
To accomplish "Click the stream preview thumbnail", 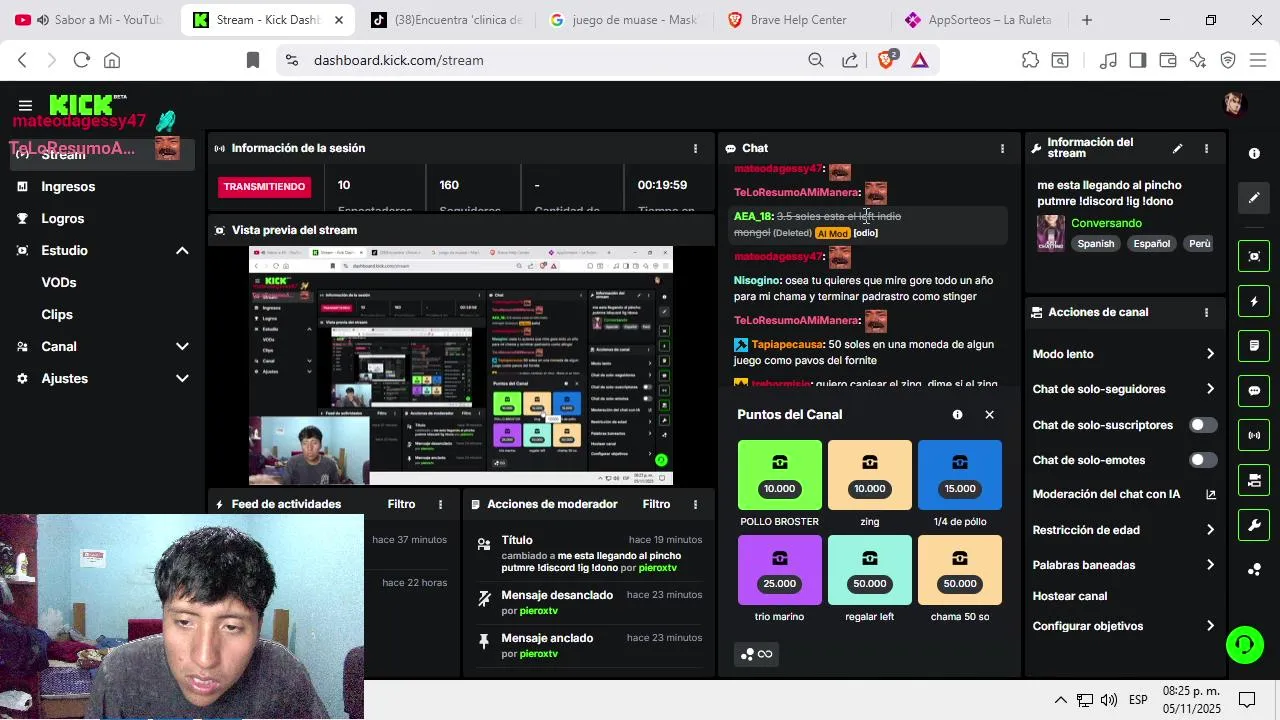I will coord(460,365).
